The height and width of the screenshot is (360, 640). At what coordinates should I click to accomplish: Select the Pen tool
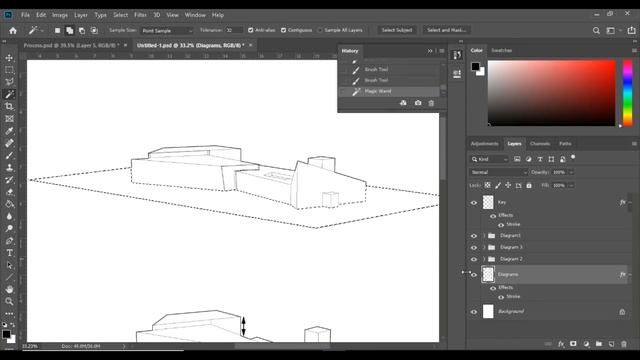pos(9,241)
